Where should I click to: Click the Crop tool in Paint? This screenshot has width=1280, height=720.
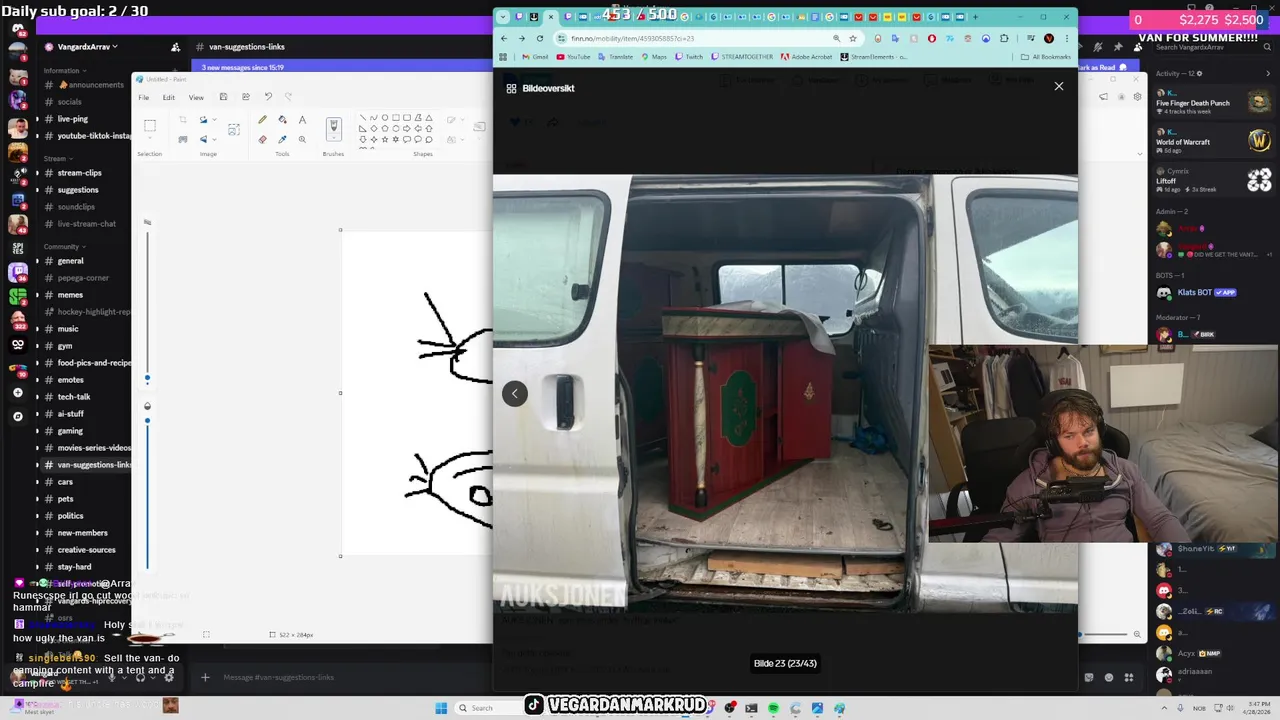point(183,119)
